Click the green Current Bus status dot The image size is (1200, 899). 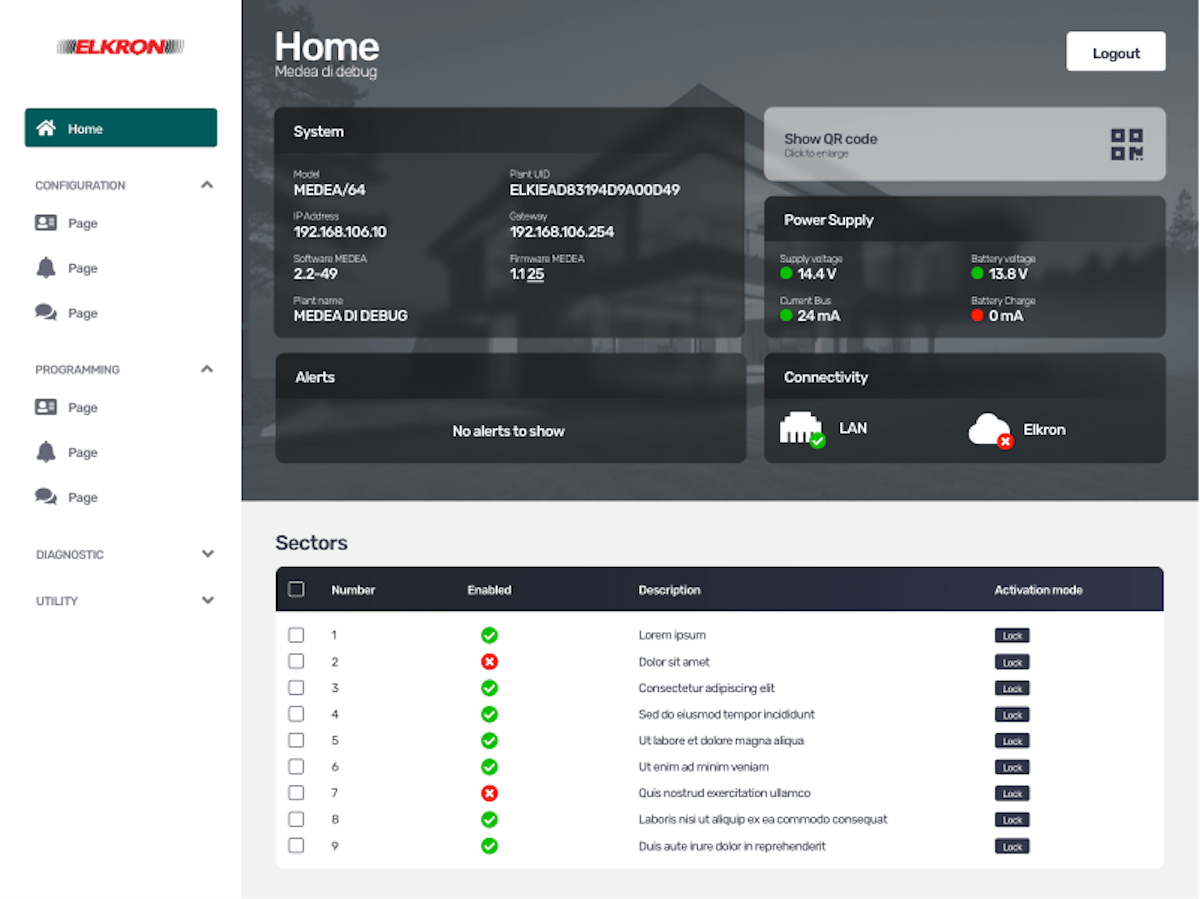pos(786,315)
